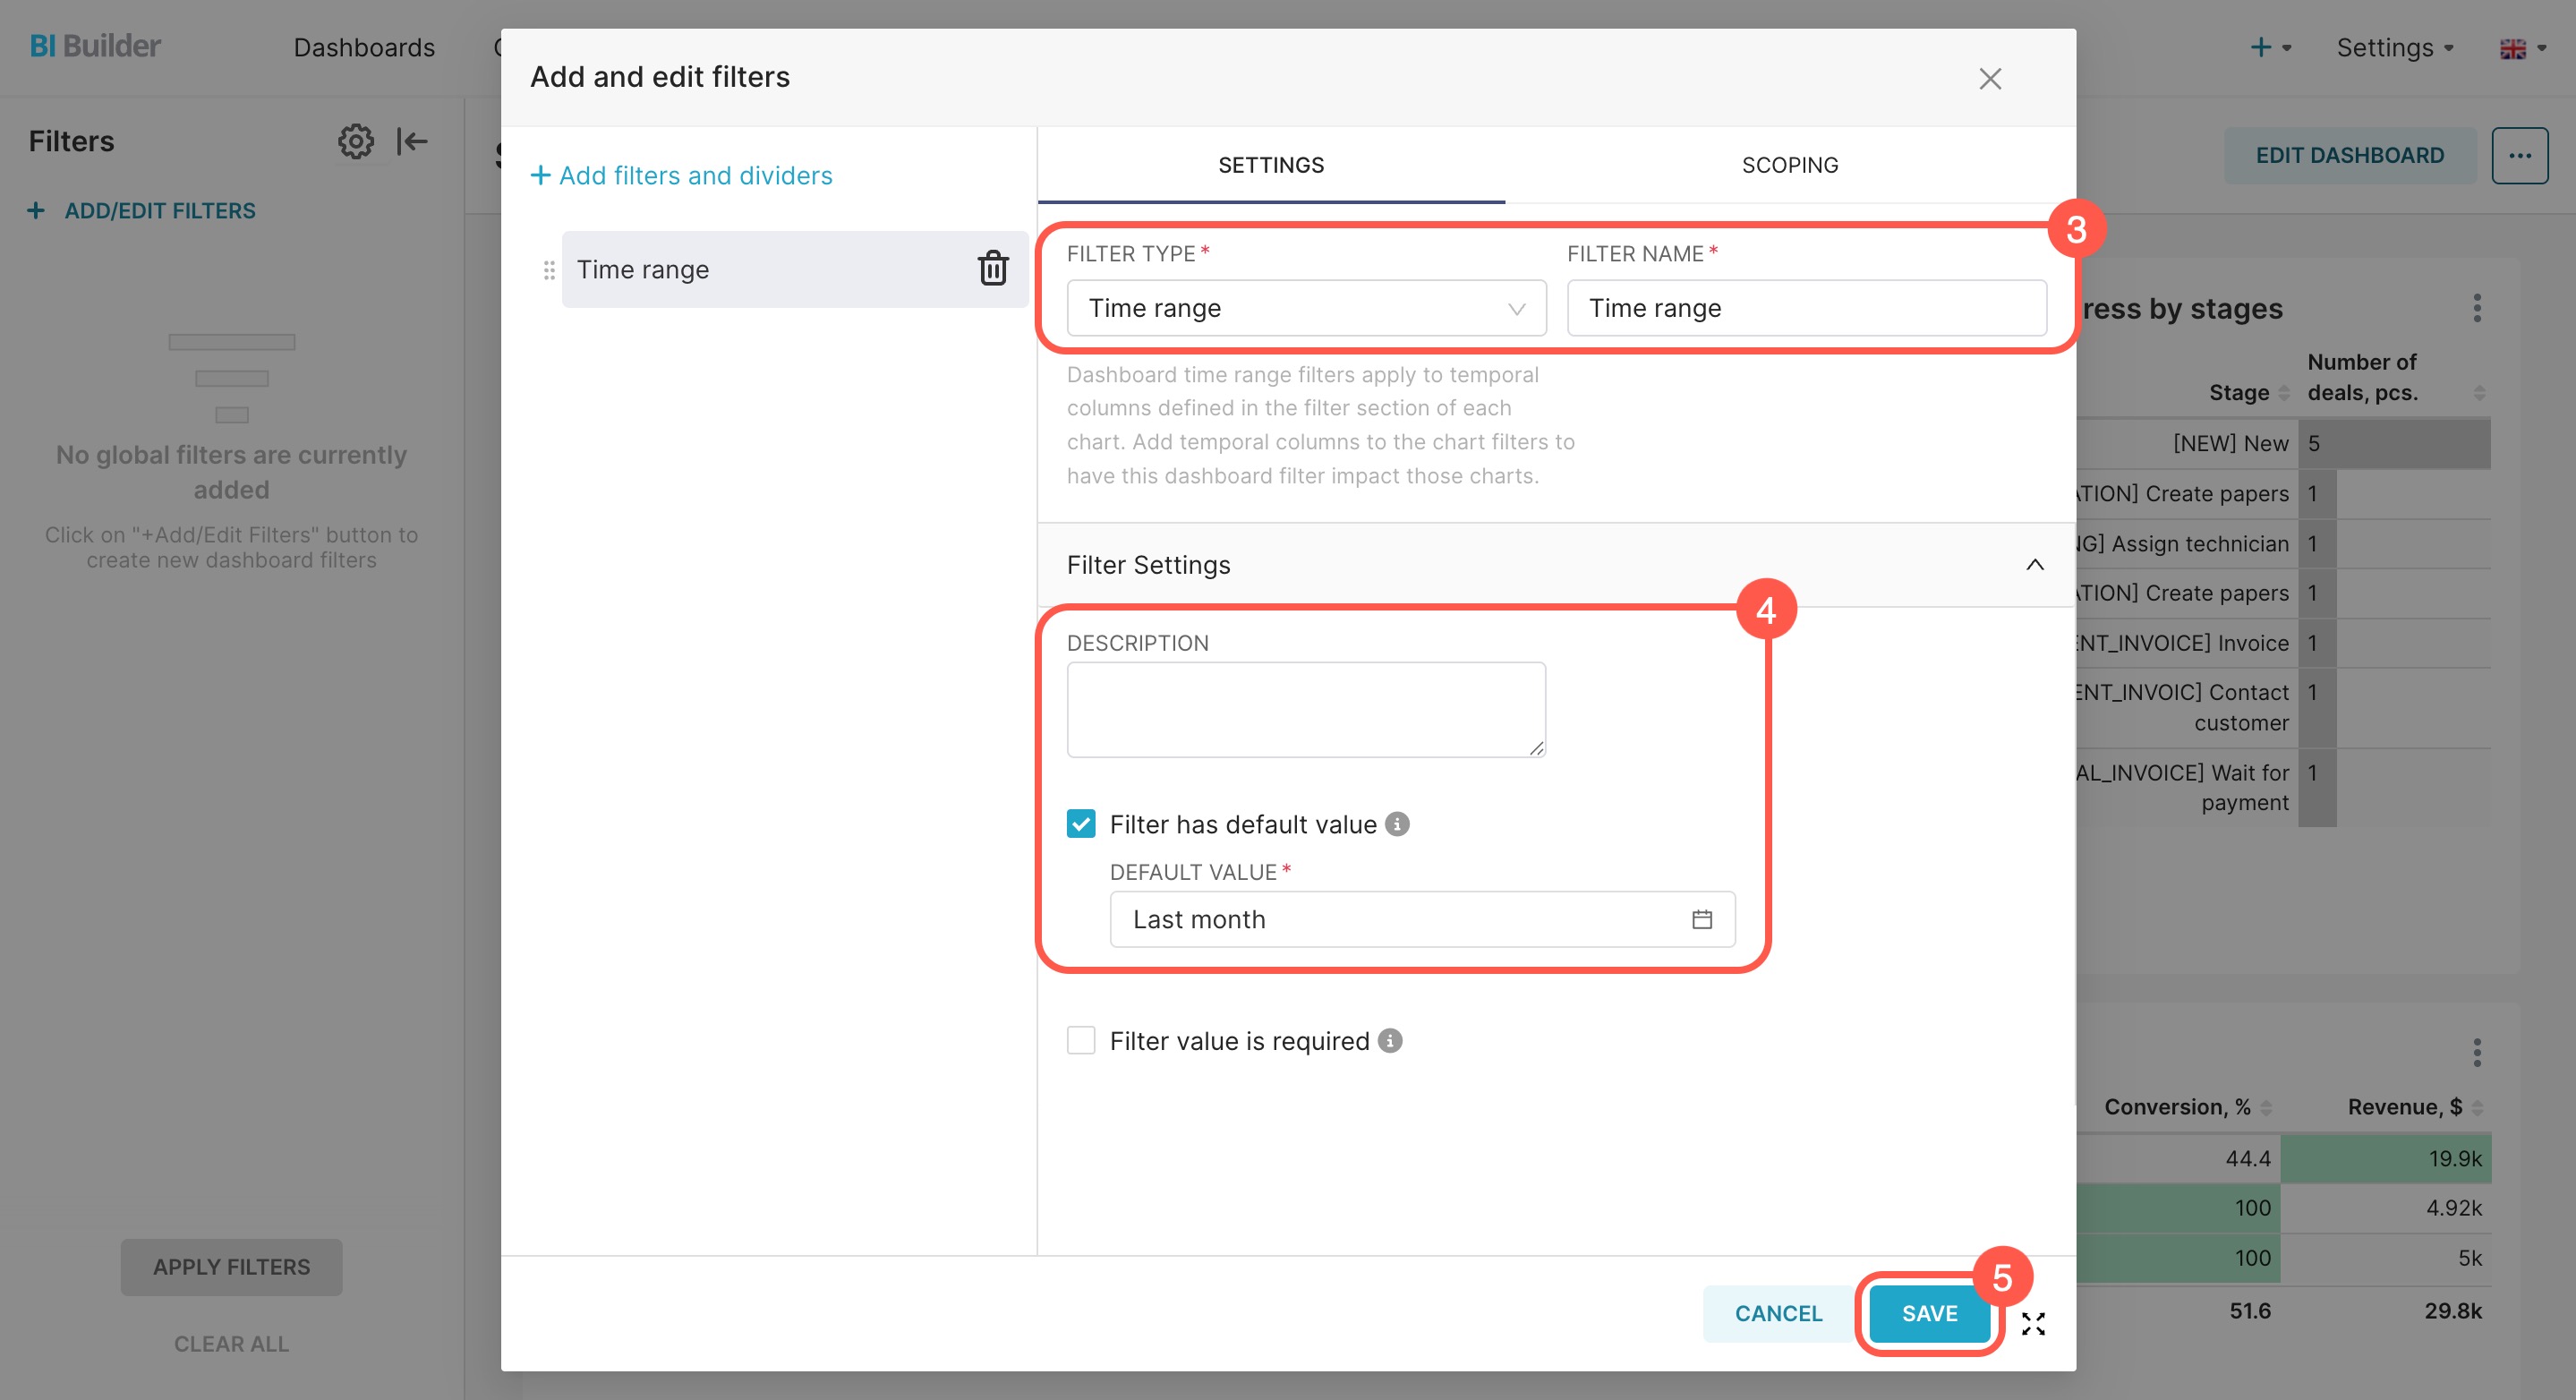Close the Add and edit filters dialog
The width and height of the screenshot is (2576, 1400).
(x=1989, y=79)
